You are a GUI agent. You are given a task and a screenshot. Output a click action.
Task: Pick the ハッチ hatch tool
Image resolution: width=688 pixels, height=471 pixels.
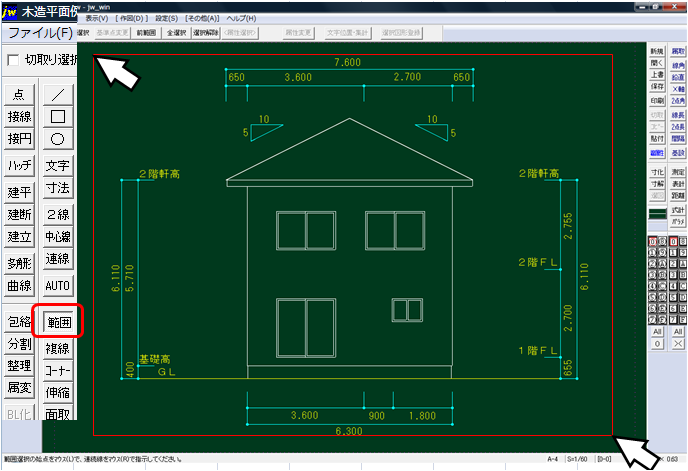19,166
